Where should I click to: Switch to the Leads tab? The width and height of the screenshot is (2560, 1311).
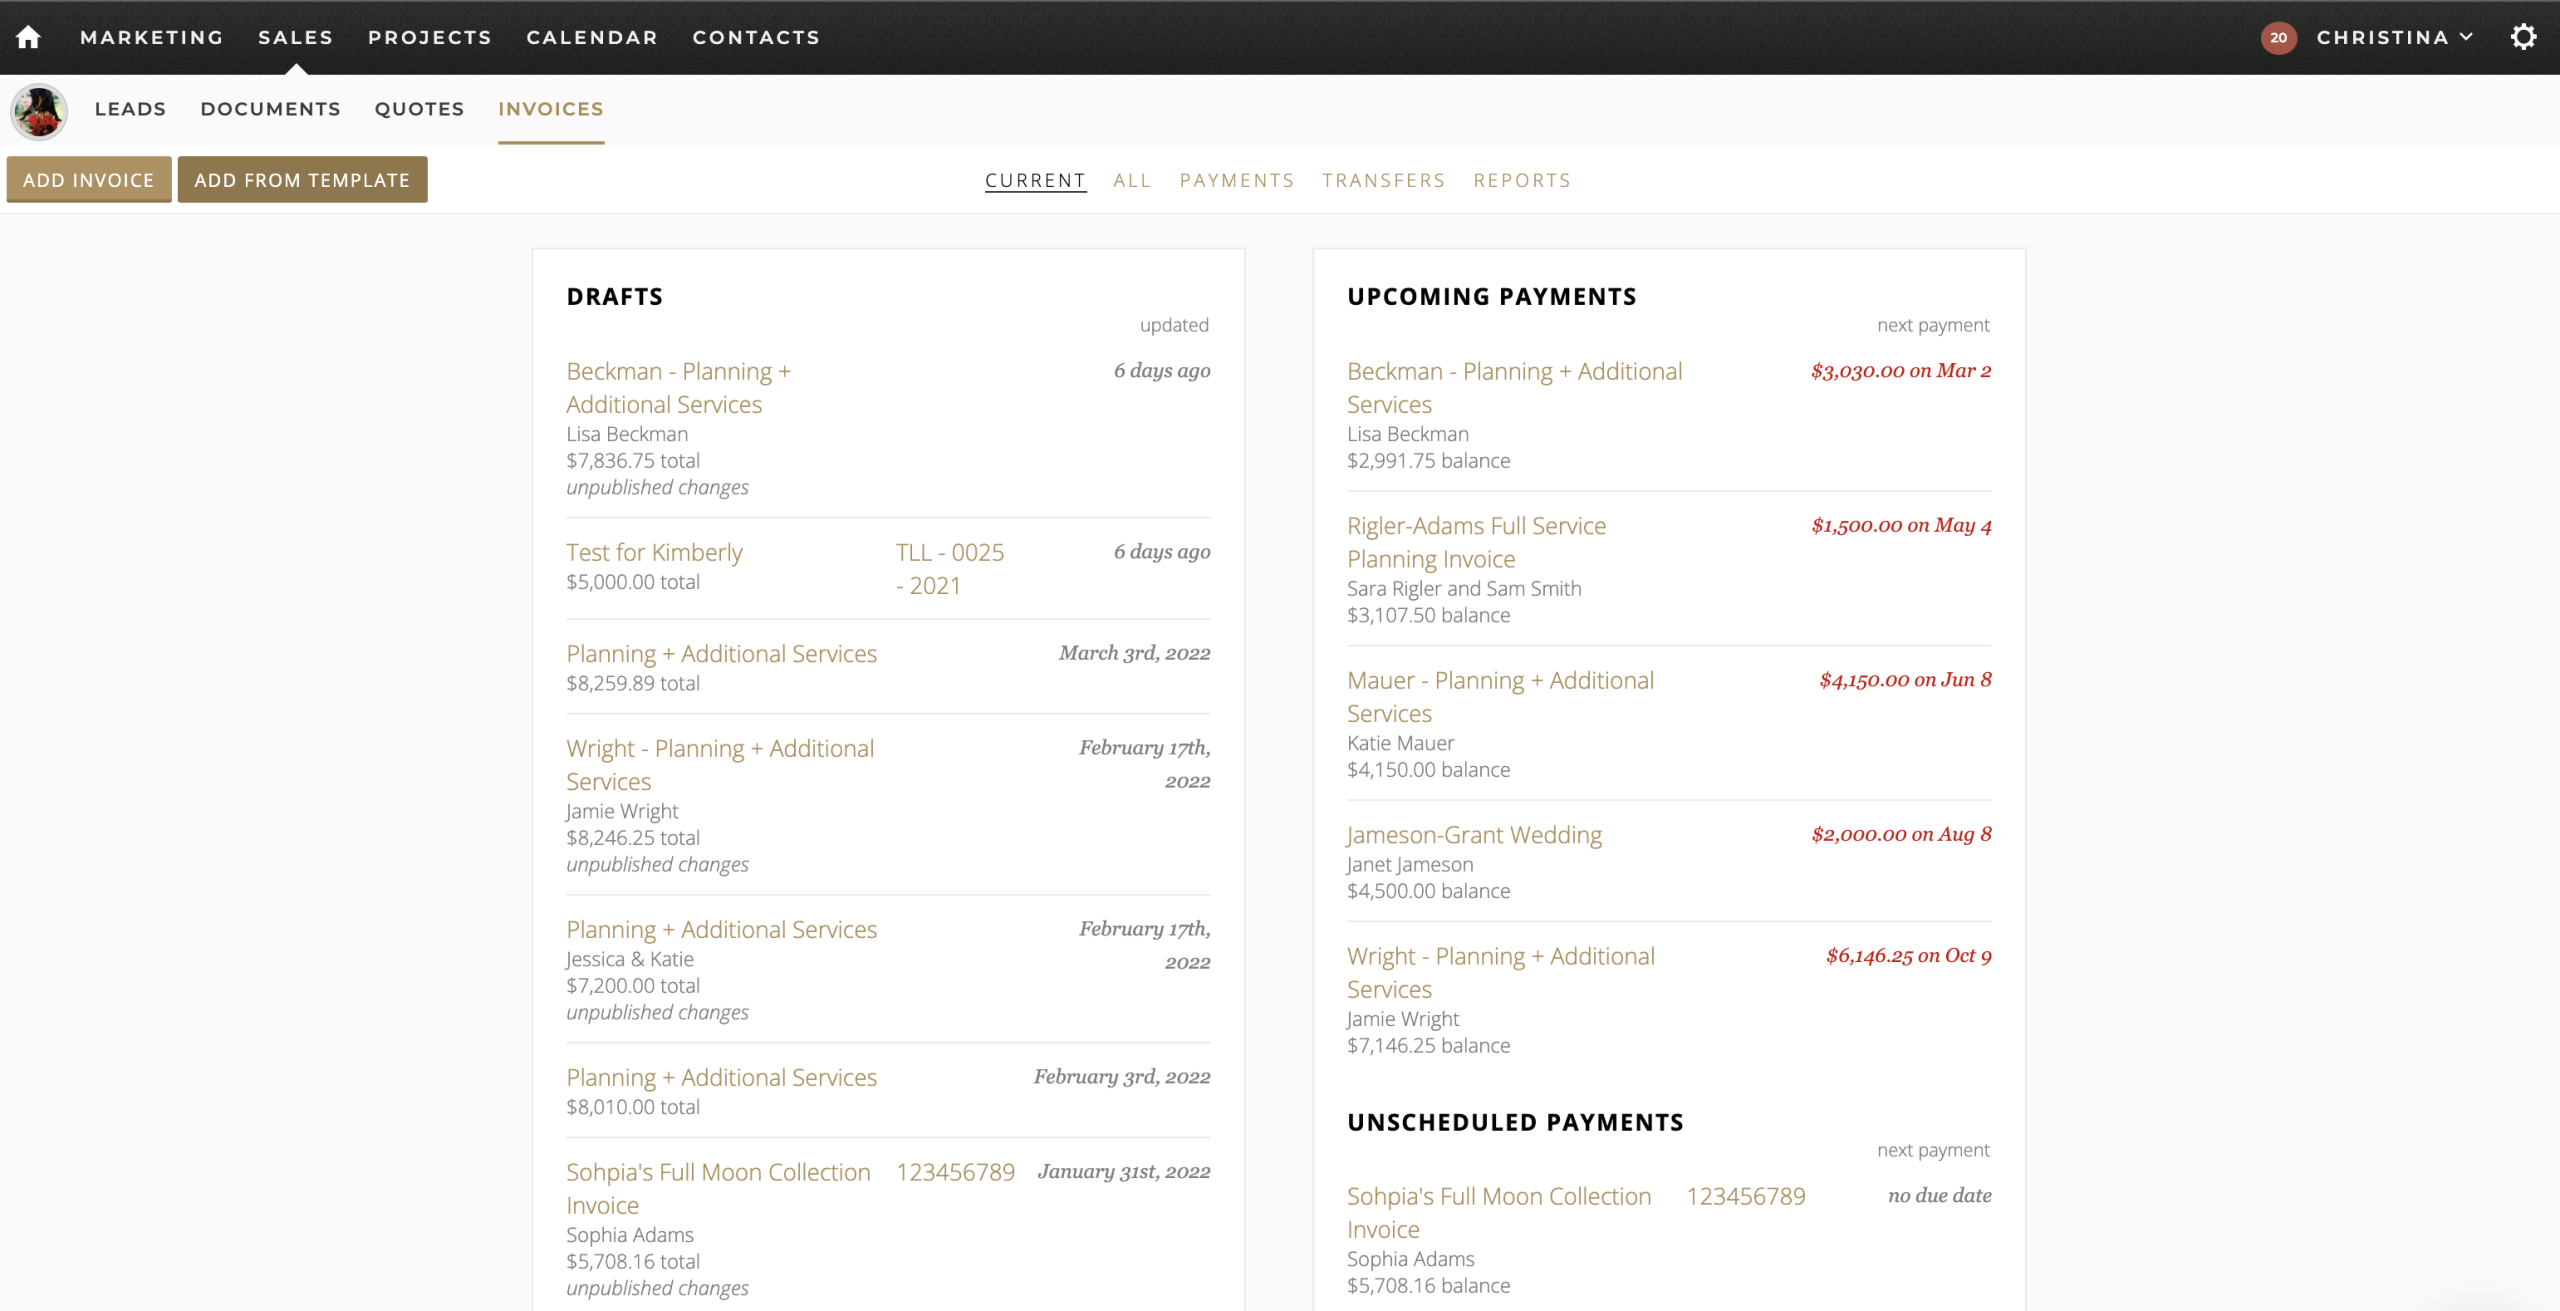pos(130,109)
